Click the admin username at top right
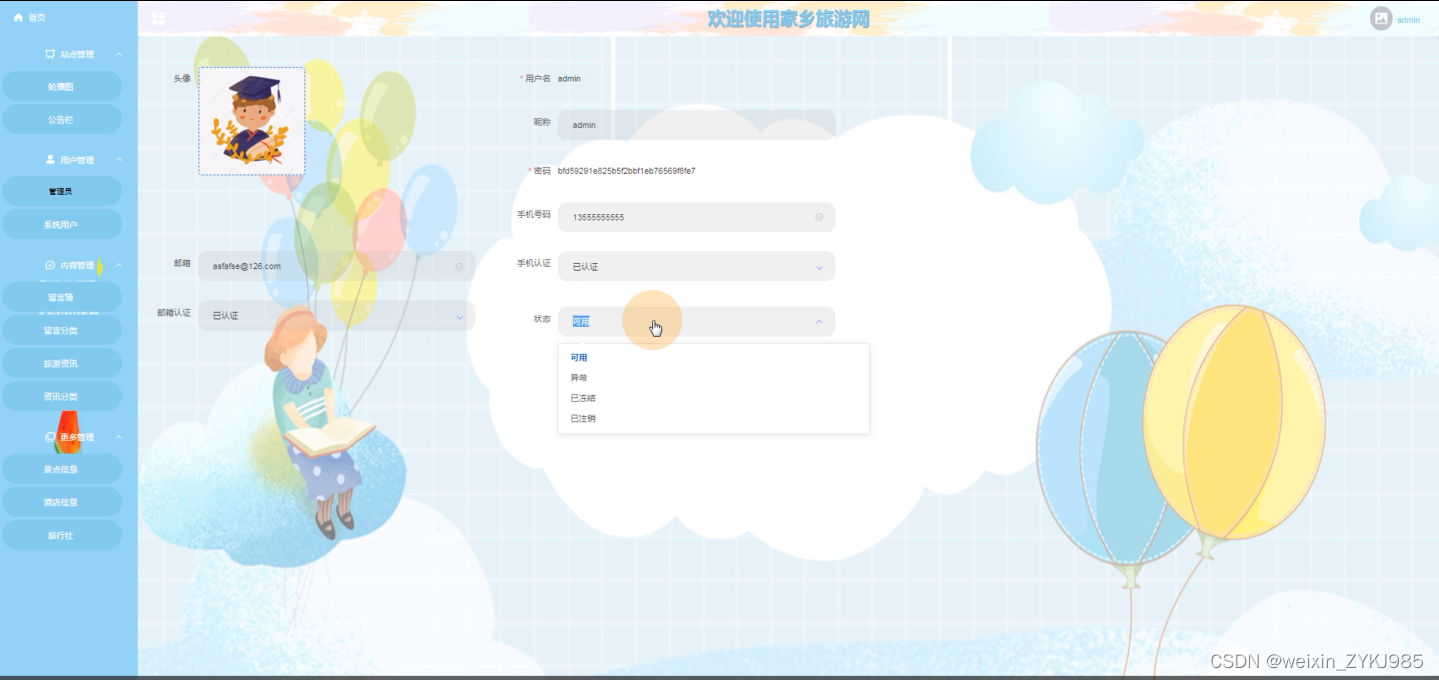Viewport: 1439px width, 680px height. tap(1408, 20)
